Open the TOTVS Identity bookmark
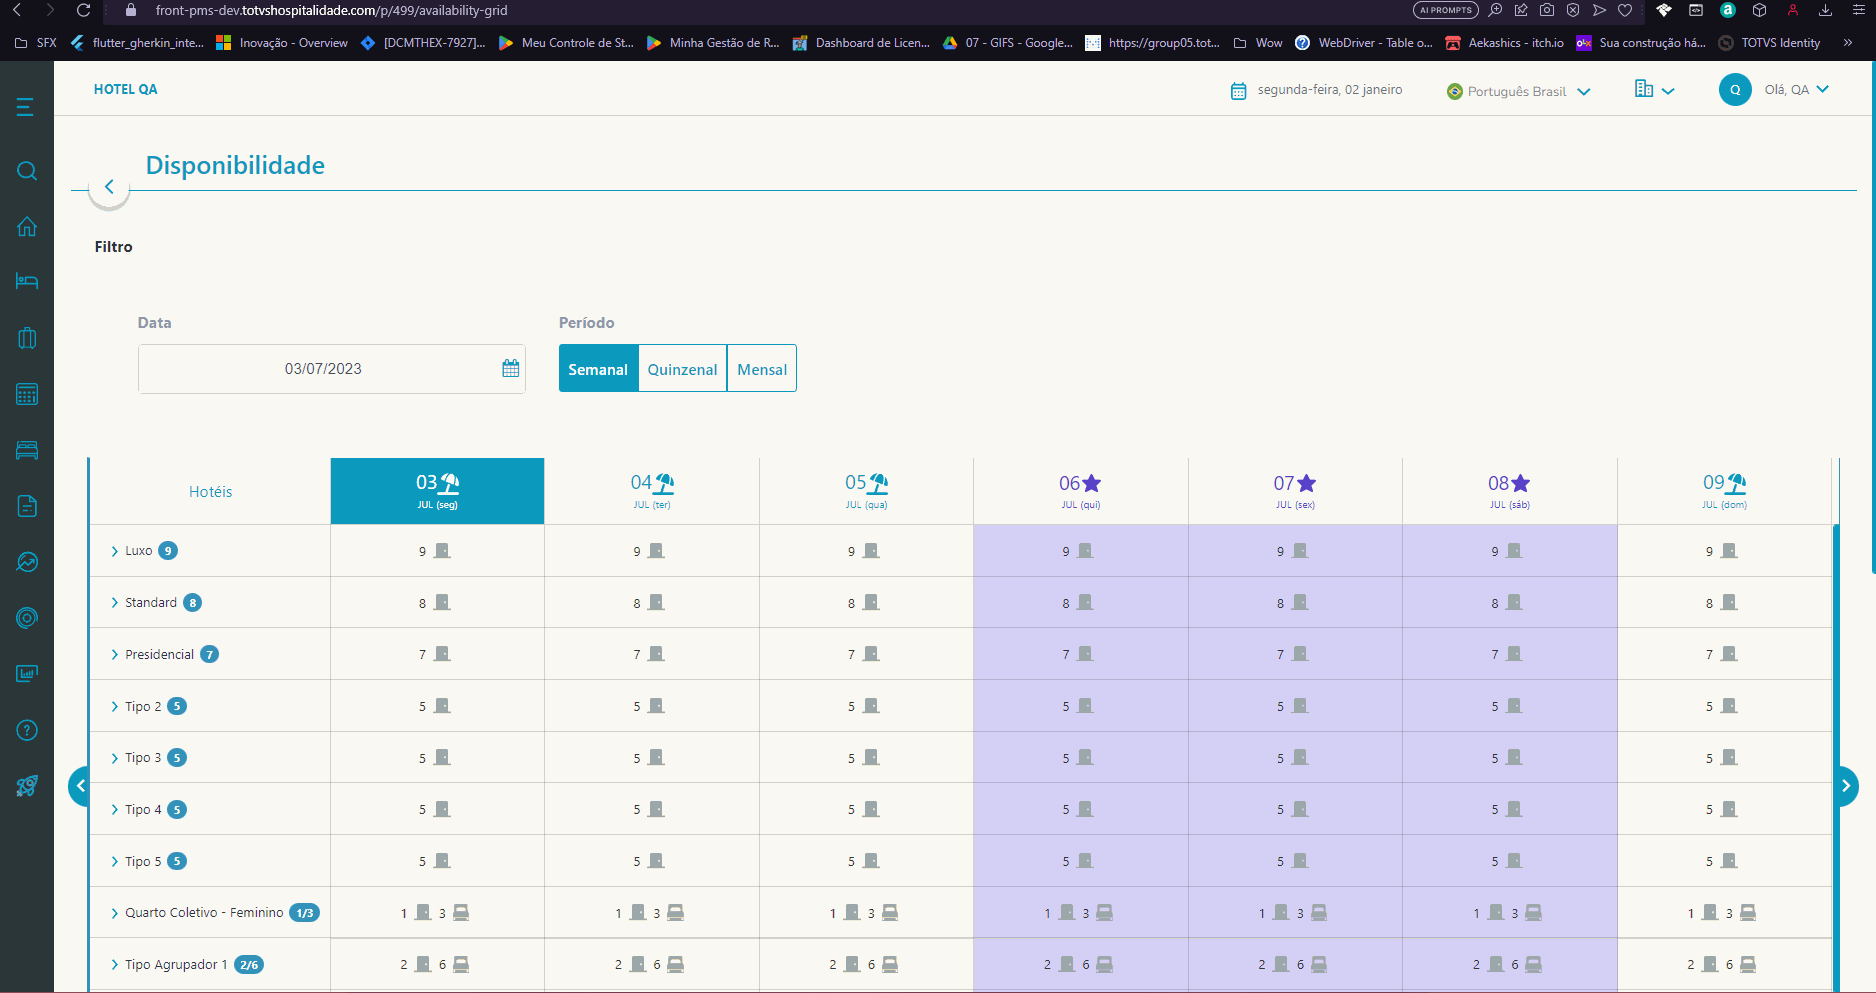This screenshot has height=993, width=1876. point(1769,43)
